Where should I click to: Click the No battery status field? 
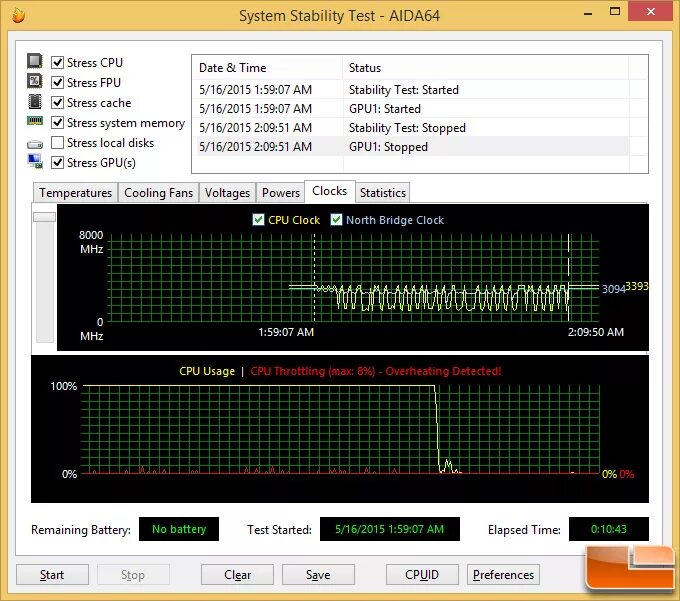coord(179,529)
